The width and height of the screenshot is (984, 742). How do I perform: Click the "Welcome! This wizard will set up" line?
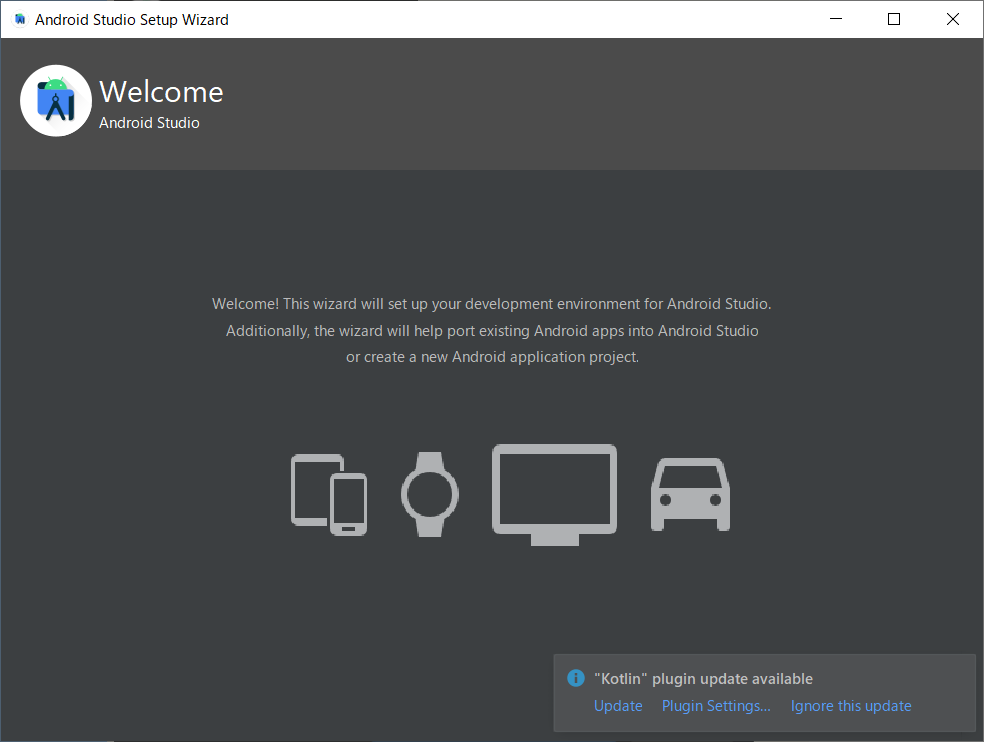(x=492, y=304)
